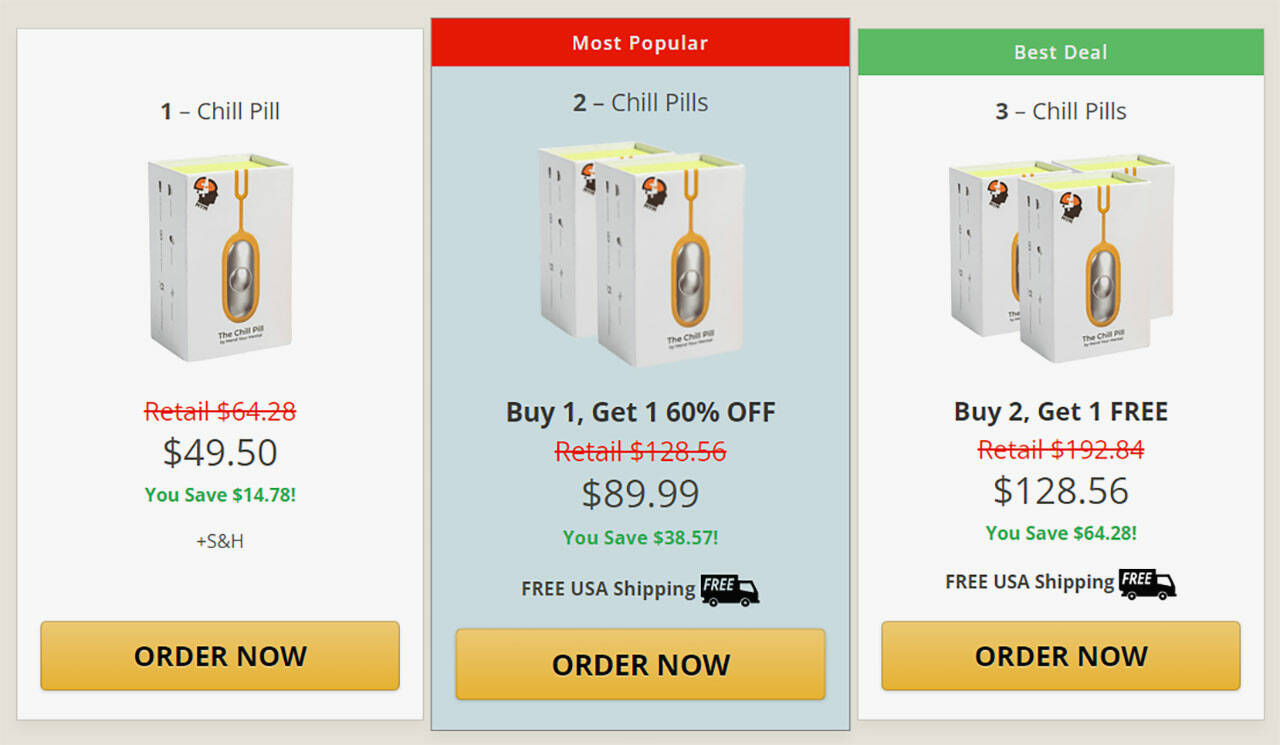This screenshot has width=1280, height=745.
Task: Order the Best Deal 3-pack now
Action: point(1060,656)
